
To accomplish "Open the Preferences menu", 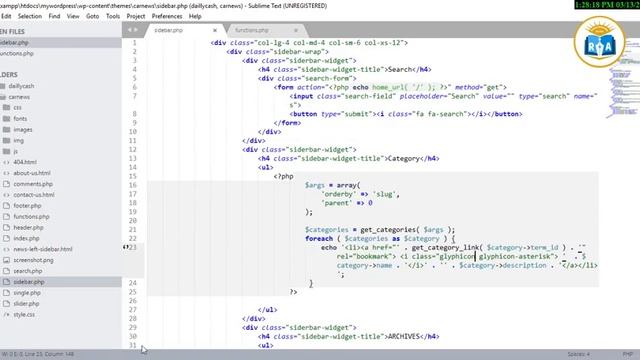I will (x=167, y=16).
